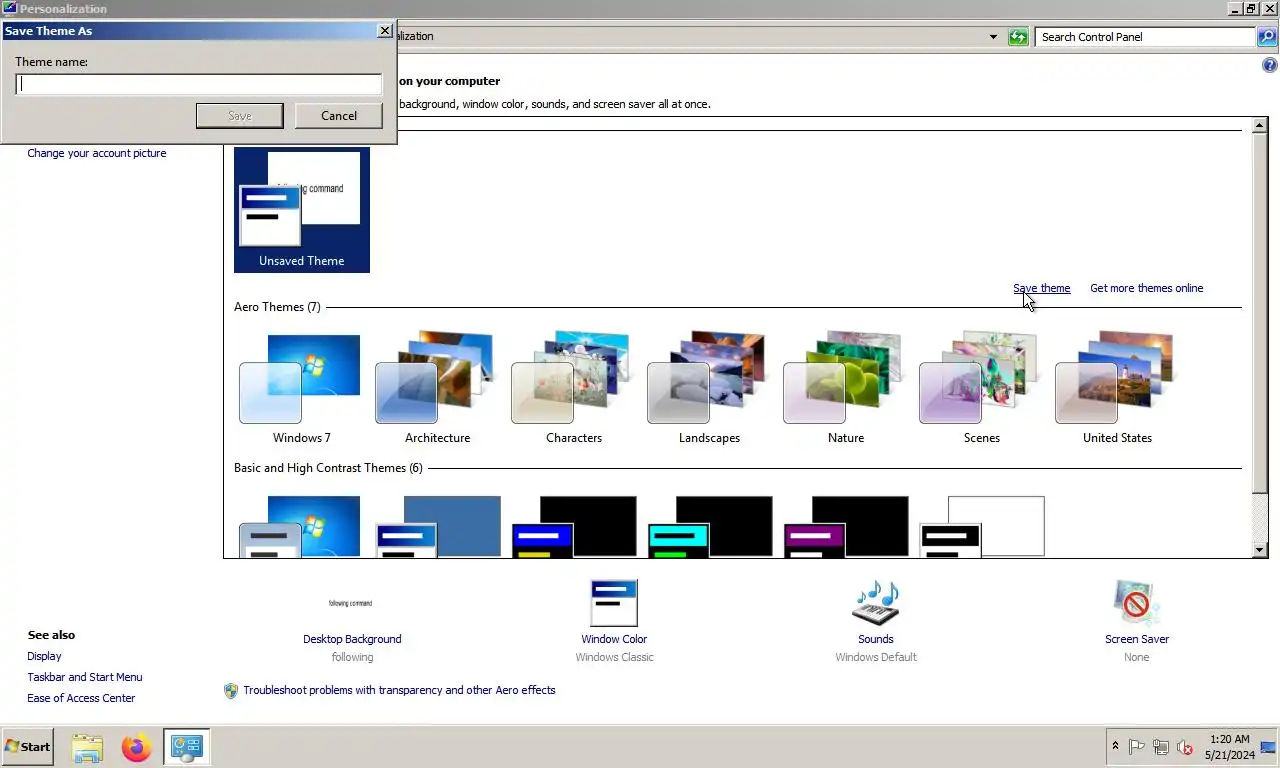The height and width of the screenshot is (768, 1280).
Task: Open the Display link under See also
Action: tap(44, 656)
